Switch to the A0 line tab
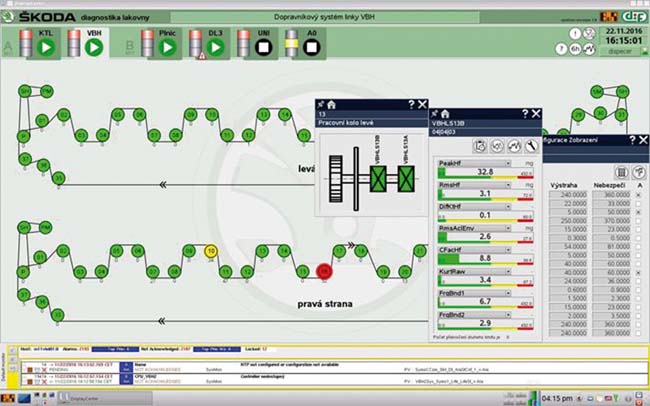 [305, 43]
